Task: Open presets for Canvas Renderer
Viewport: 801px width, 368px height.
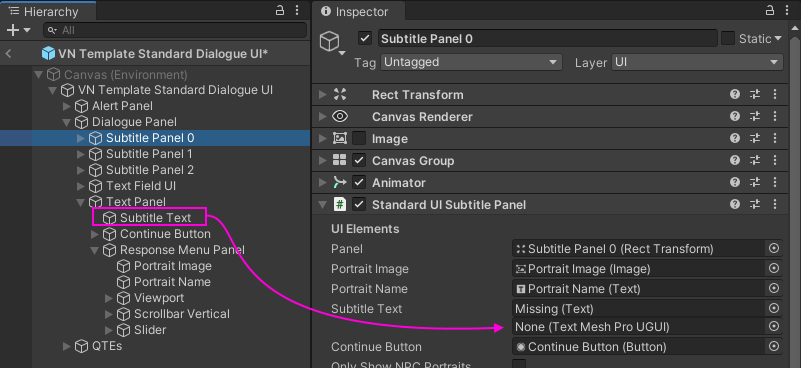Action: [x=755, y=117]
